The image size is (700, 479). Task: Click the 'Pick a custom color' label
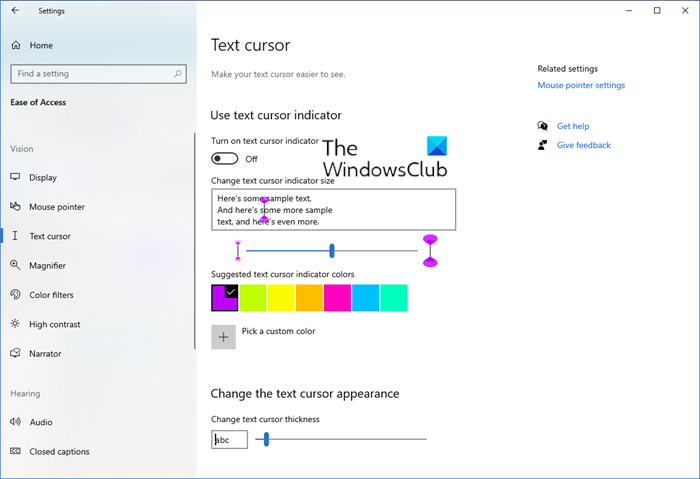pyautogui.click(x=278, y=331)
